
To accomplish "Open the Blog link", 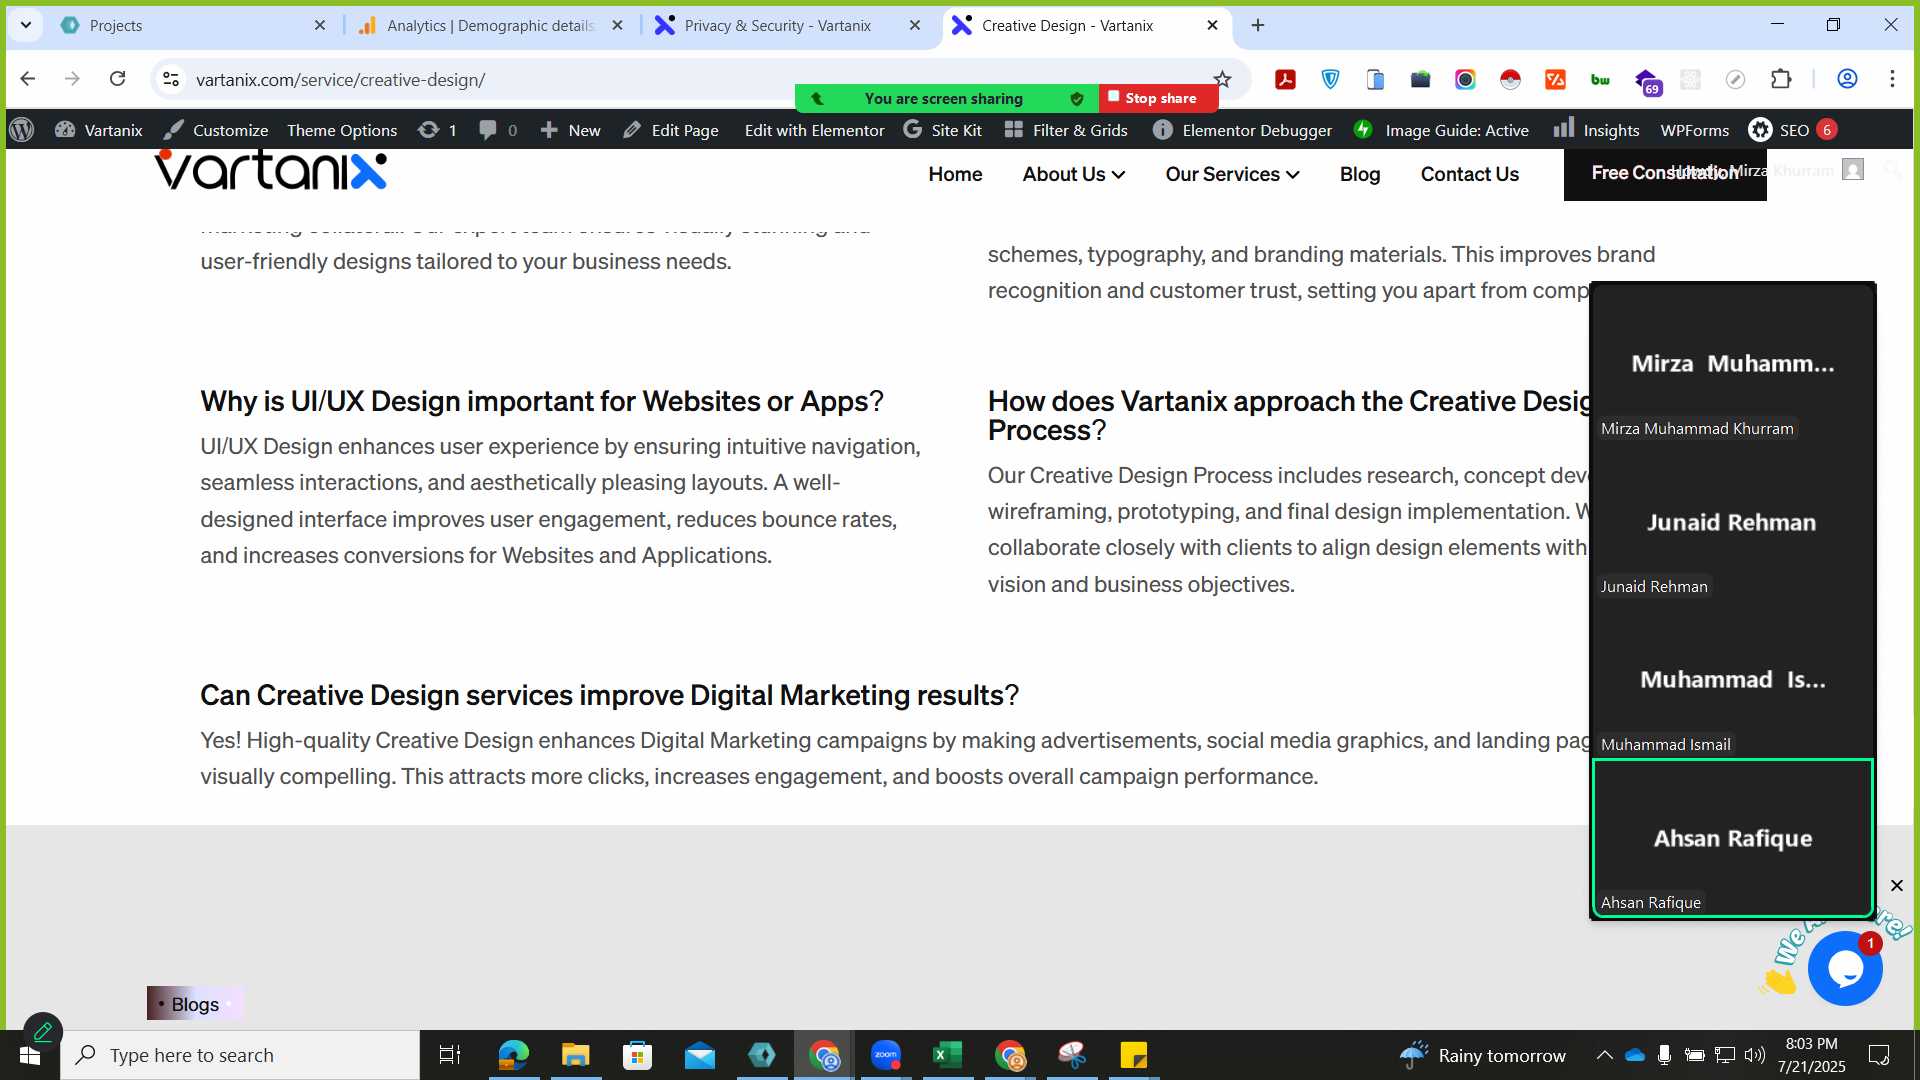I will 1360,174.
